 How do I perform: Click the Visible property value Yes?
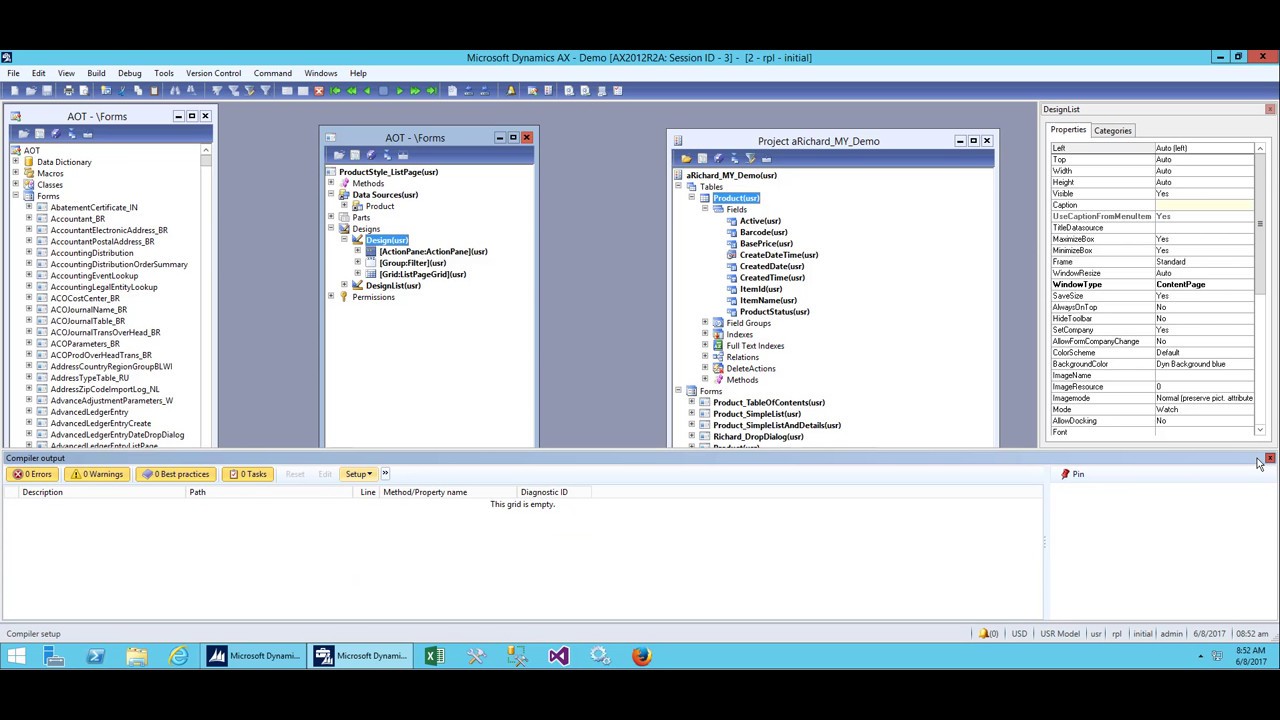[1204, 193]
